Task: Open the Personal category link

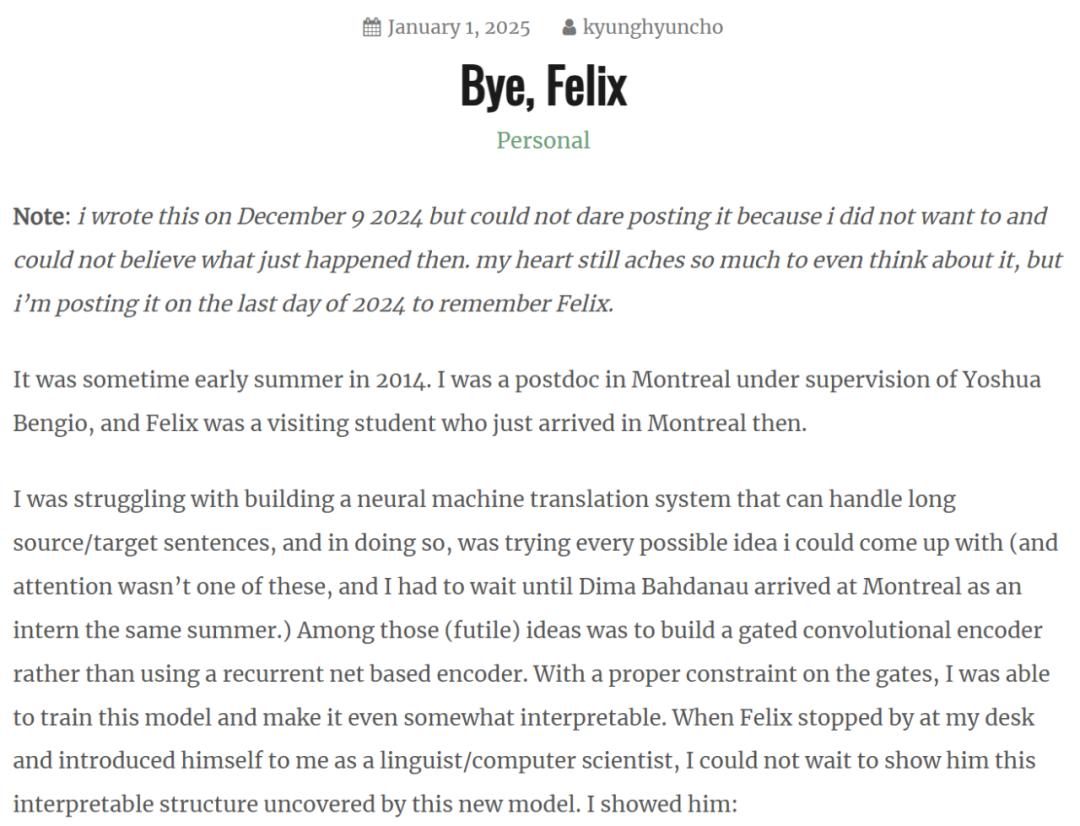Action: [x=543, y=141]
